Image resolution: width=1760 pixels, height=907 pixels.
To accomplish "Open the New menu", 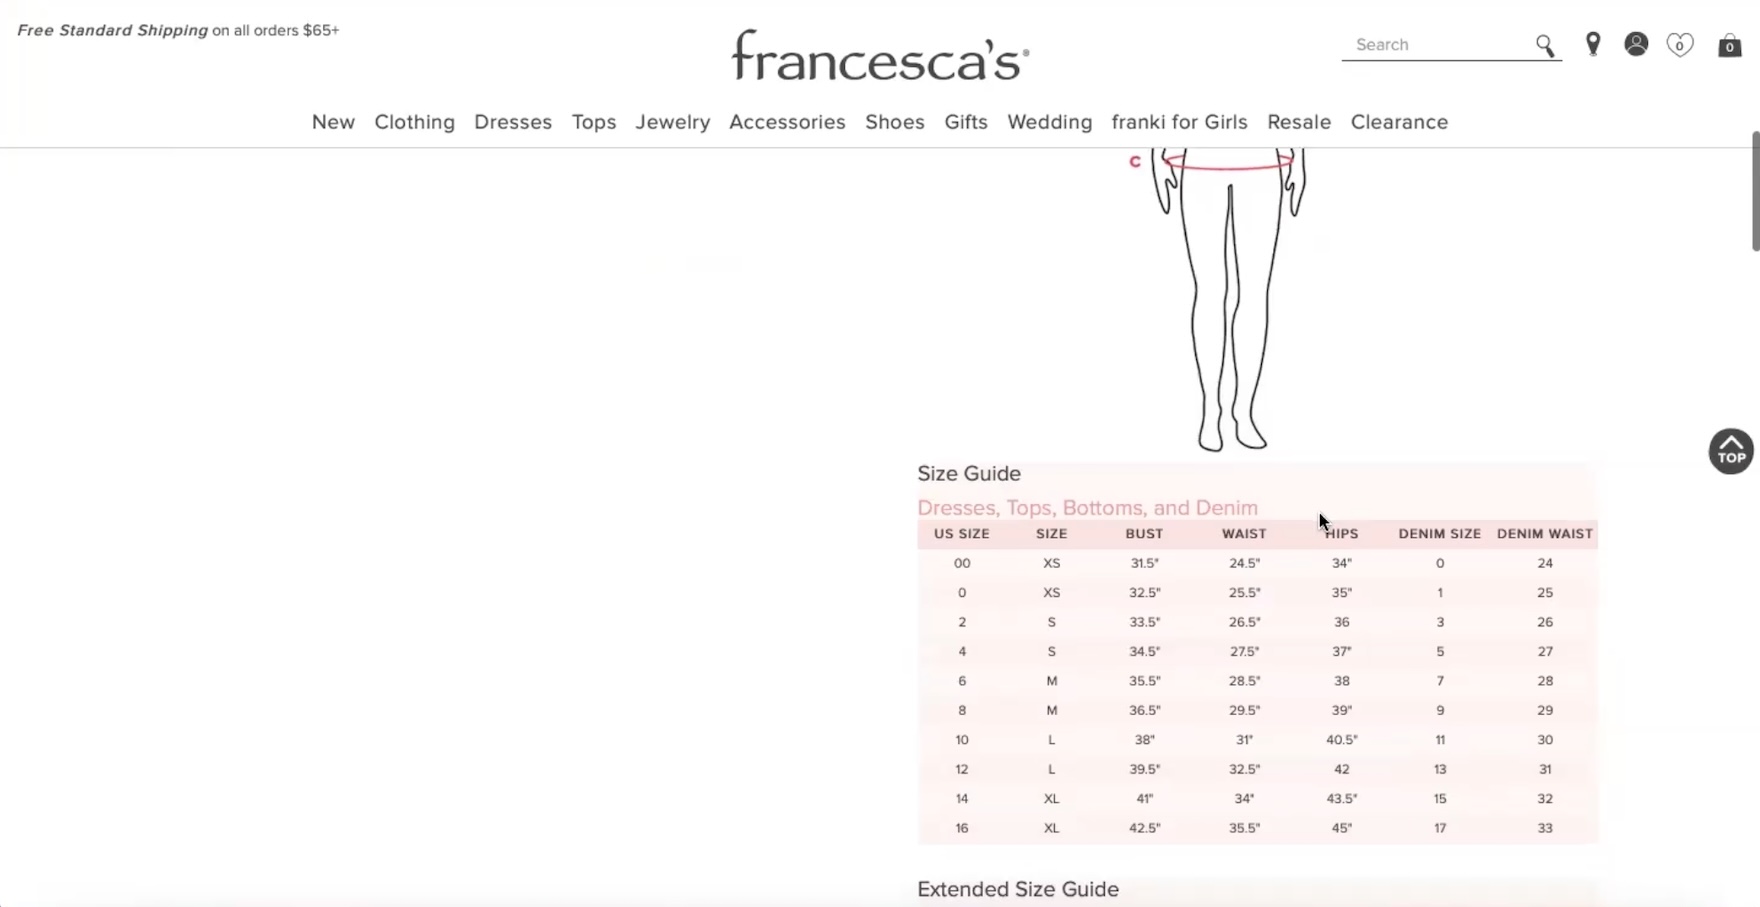I will pyautogui.click(x=333, y=122).
